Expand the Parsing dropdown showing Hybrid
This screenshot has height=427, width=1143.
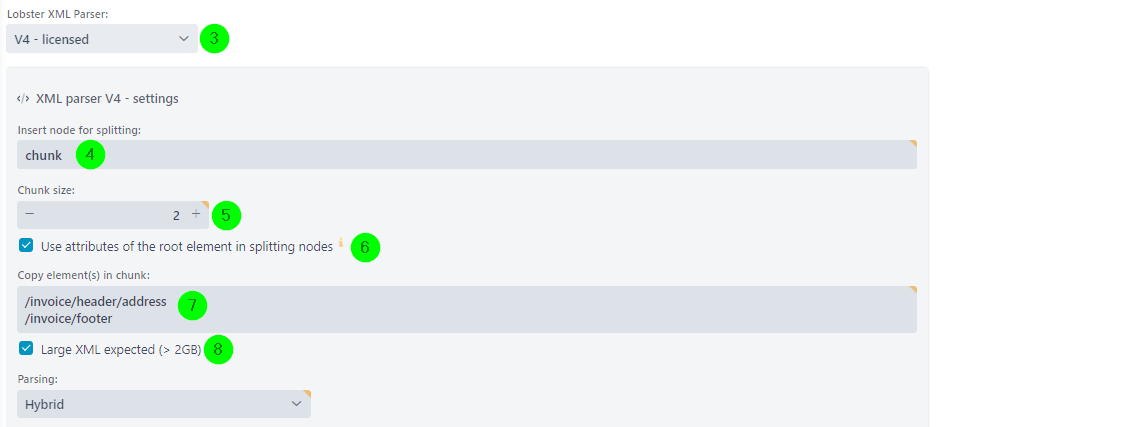click(164, 404)
